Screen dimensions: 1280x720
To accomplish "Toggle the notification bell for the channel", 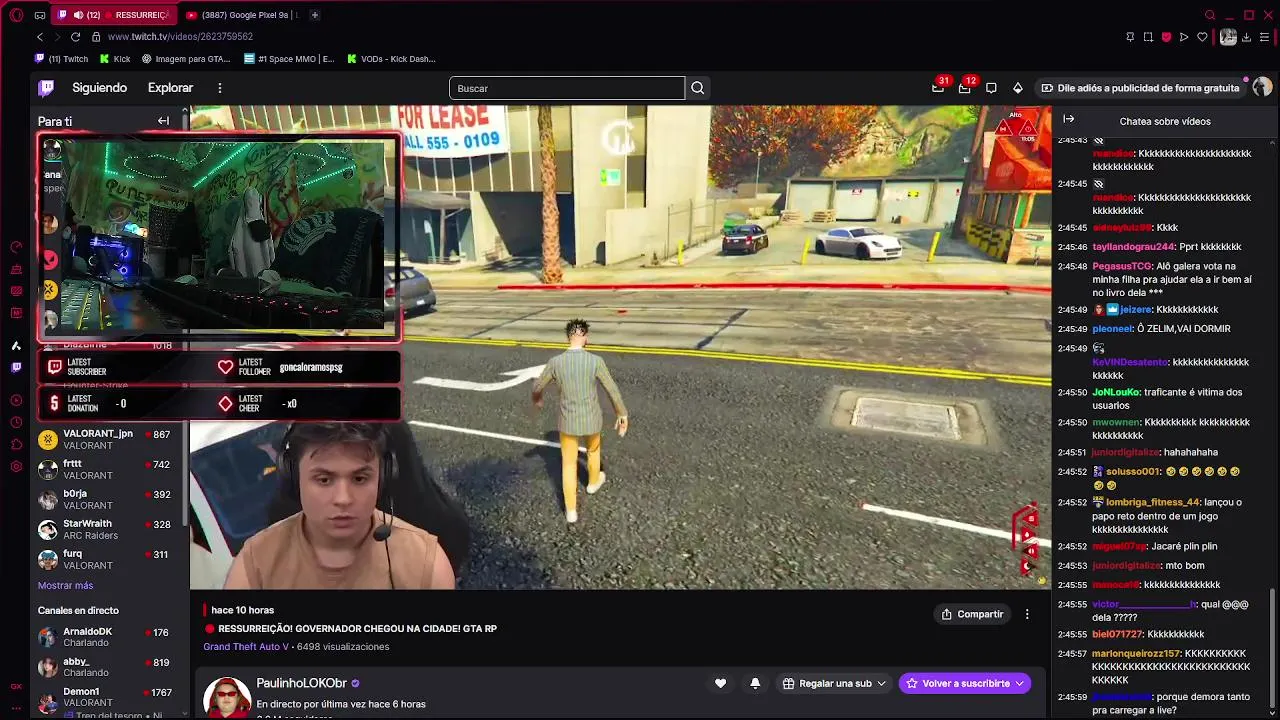I will 755,683.
